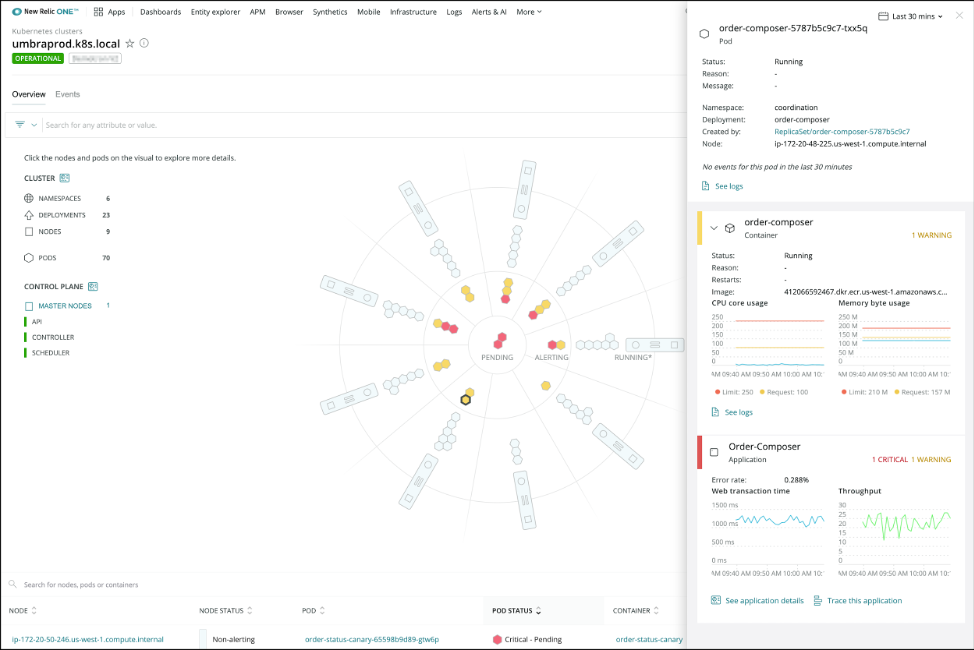
Task: Open Logs from the top navigation
Action: 454,12
